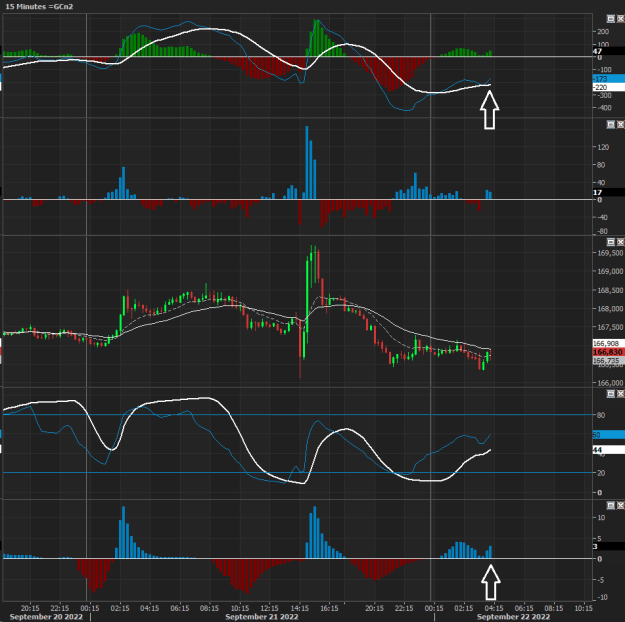The image size is (625, 622).
Task: Click the 3 value label on the bottom histogram
Action: tap(608, 546)
